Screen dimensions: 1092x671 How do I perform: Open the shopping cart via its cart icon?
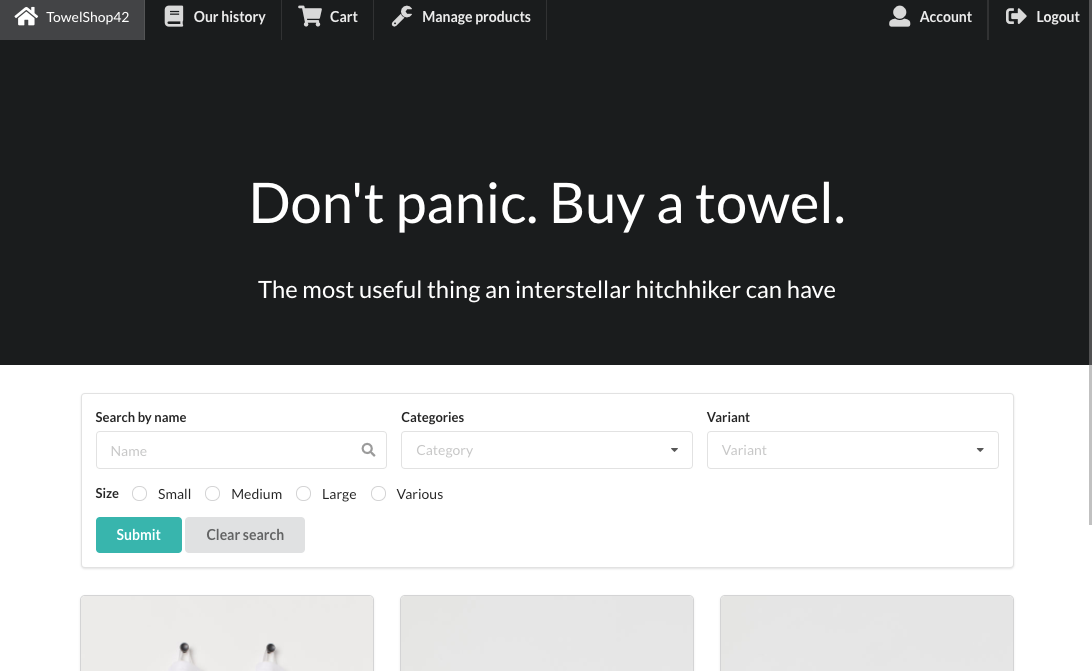[310, 16]
